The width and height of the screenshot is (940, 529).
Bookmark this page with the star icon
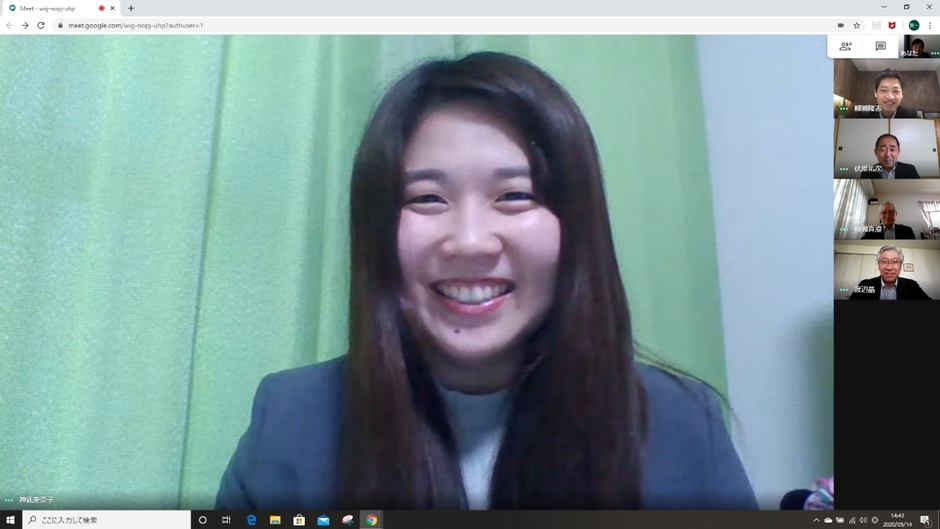click(x=857, y=25)
